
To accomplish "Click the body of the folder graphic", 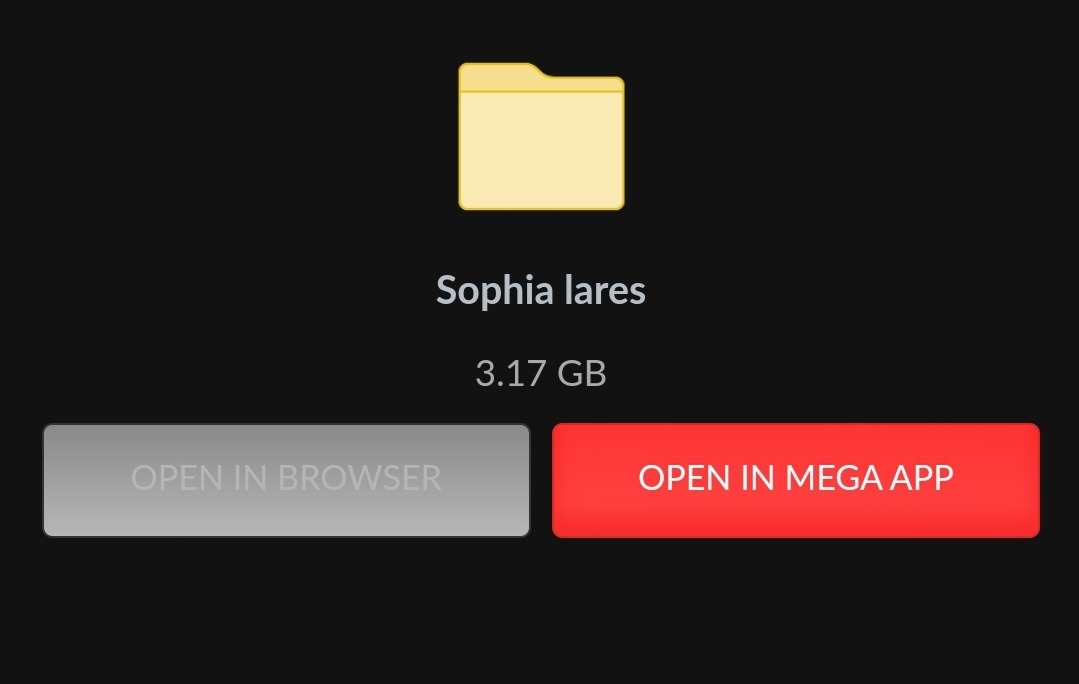I will click(x=541, y=150).
